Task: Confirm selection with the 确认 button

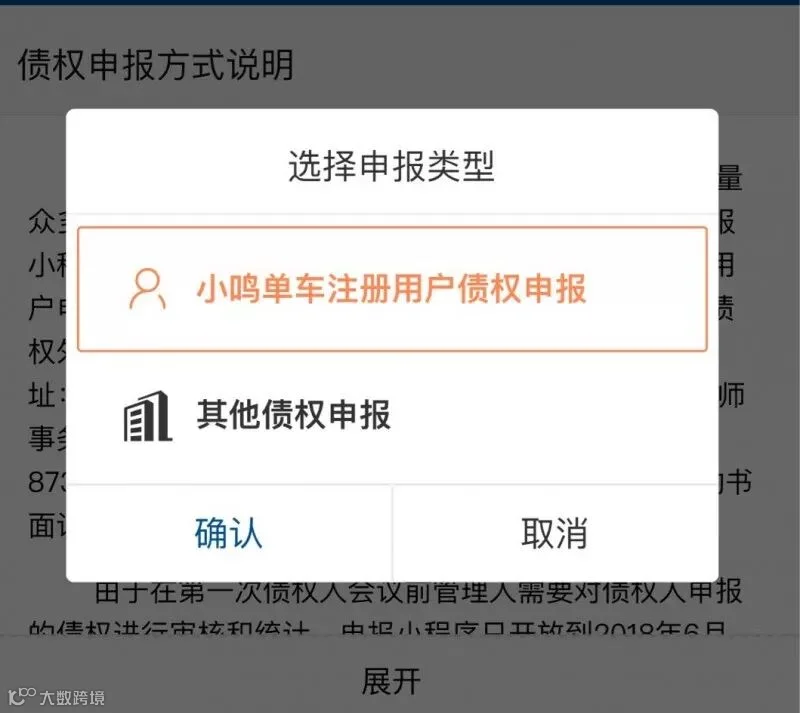Action: coord(229,533)
